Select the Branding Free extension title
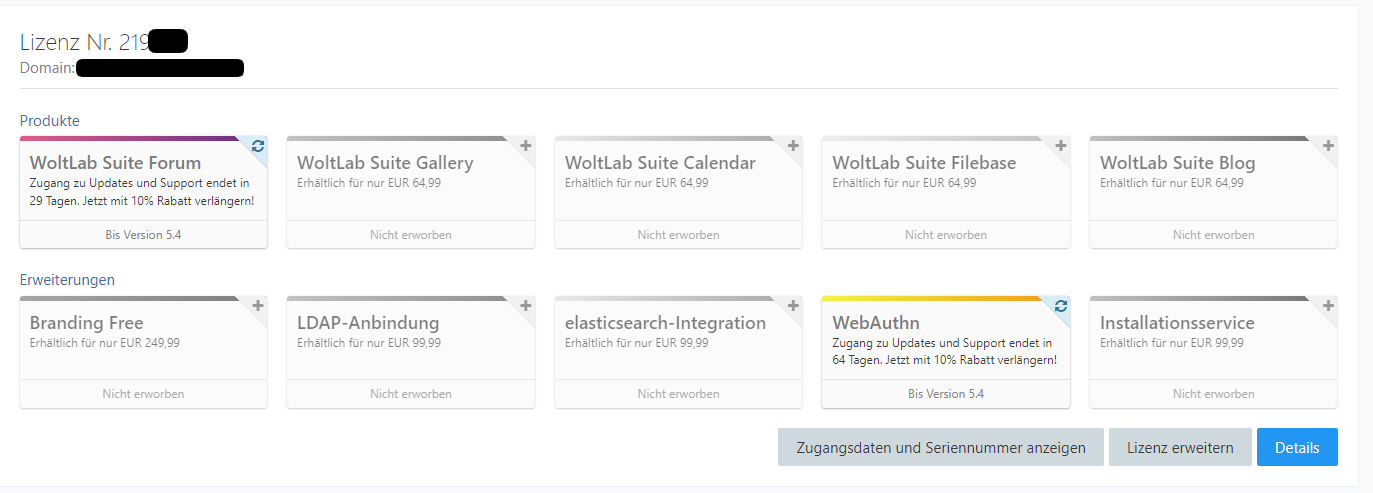This screenshot has width=1373, height=493. tap(86, 323)
